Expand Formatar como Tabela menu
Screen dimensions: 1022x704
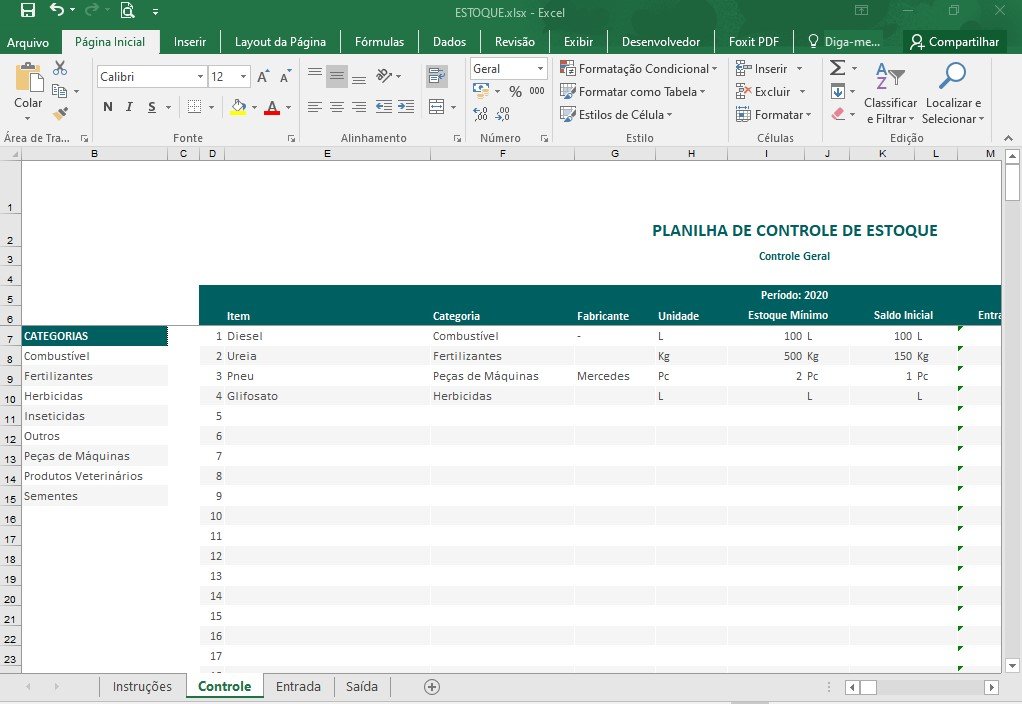tap(633, 92)
